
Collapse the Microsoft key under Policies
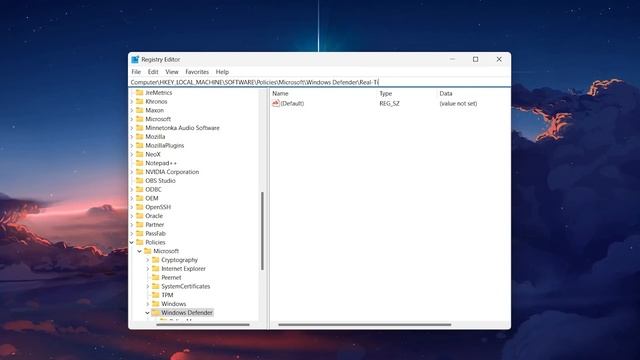click(140, 251)
